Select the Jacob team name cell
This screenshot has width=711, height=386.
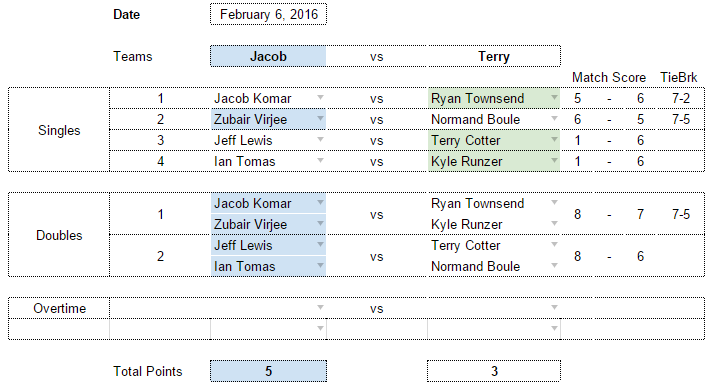268,56
